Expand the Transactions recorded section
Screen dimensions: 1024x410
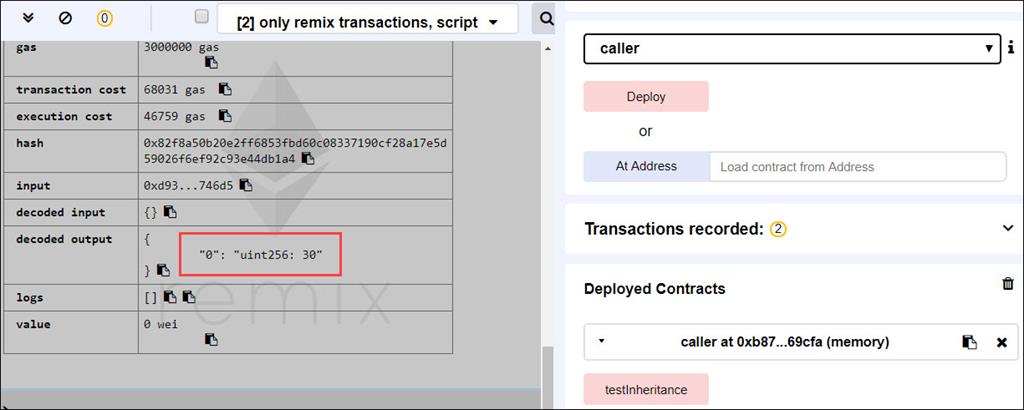tap(1008, 229)
